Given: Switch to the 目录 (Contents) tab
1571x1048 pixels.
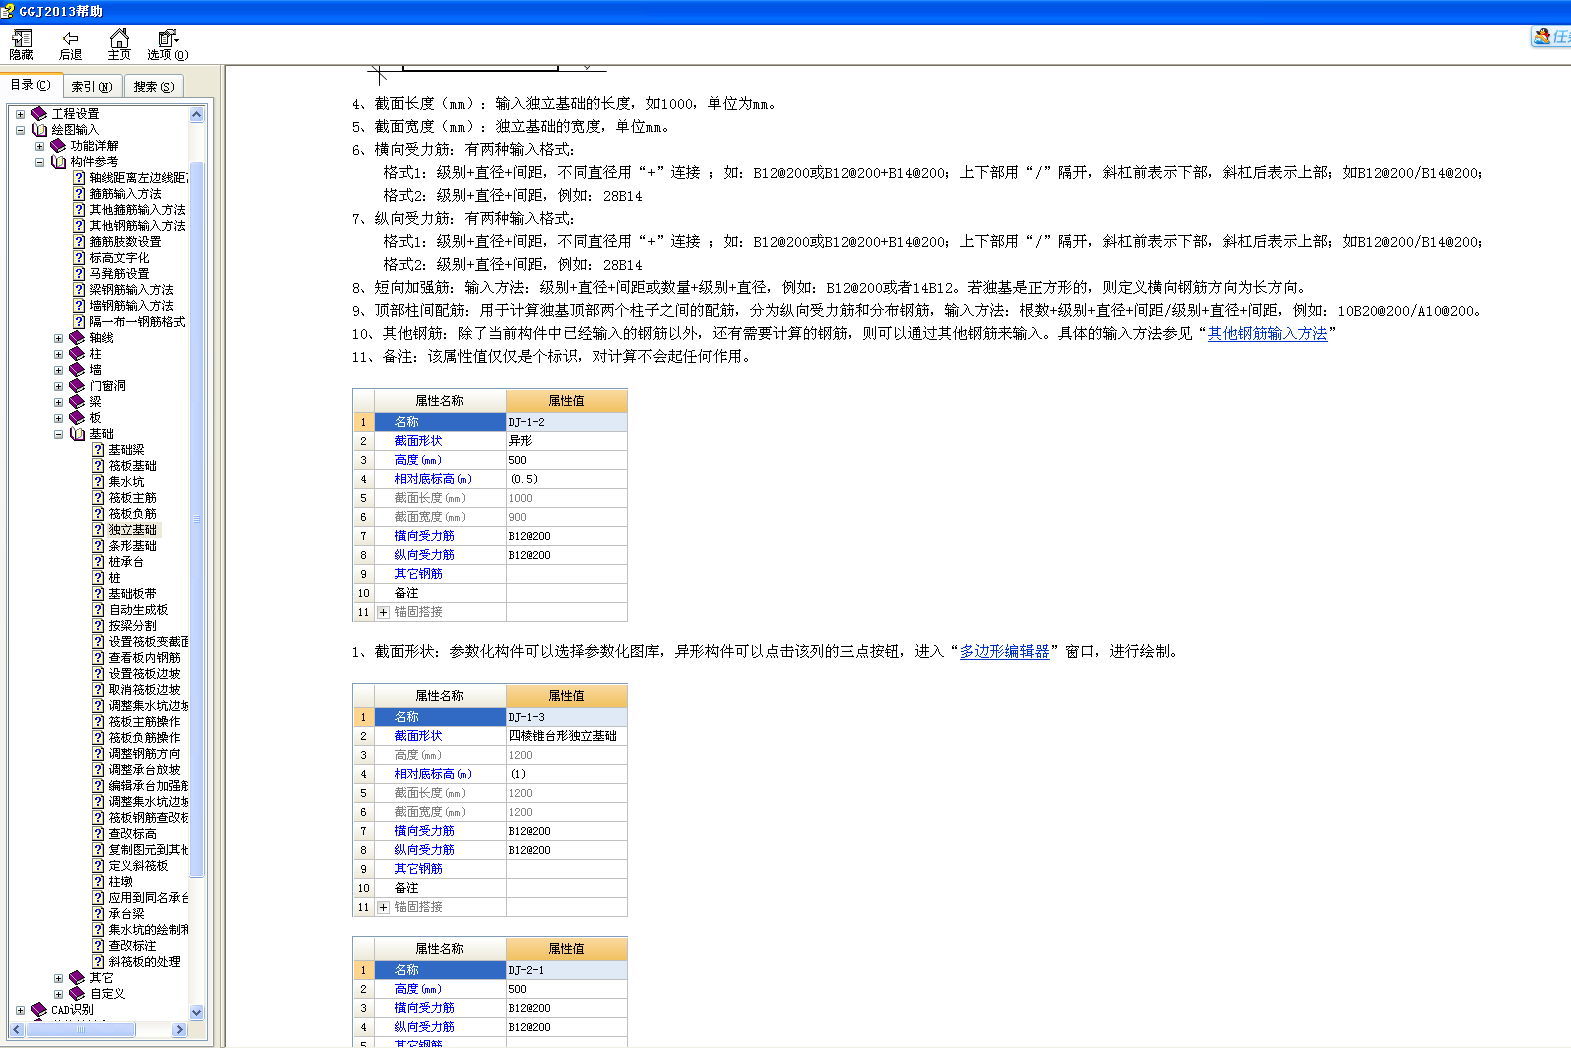Looking at the screenshot, I should (30, 85).
